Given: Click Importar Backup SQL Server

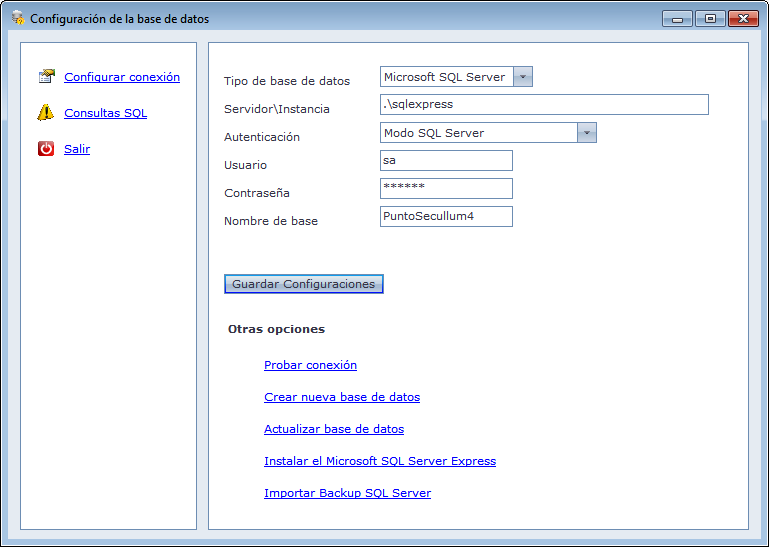Looking at the screenshot, I should [347, 493].
